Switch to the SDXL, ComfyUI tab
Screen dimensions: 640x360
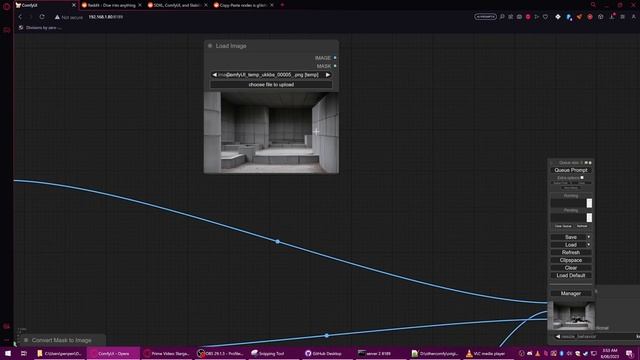[x=176, y=5]
